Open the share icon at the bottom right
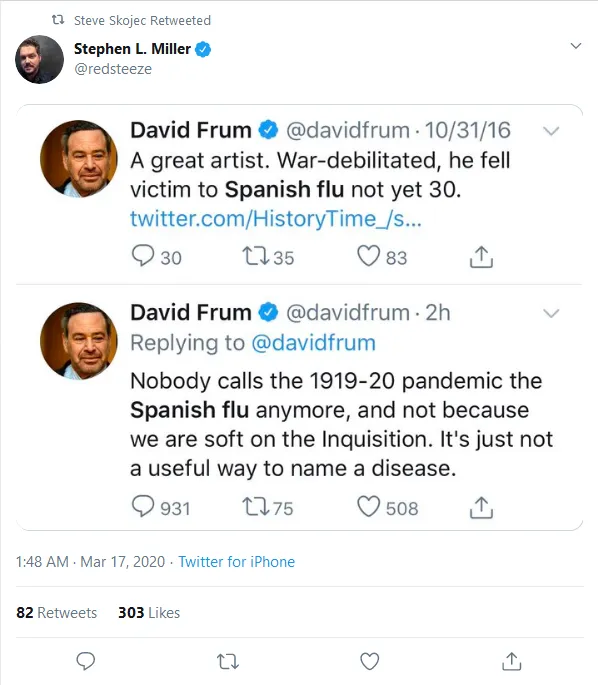The width and height of the screenshot is (598, 685). pos(512,661)
